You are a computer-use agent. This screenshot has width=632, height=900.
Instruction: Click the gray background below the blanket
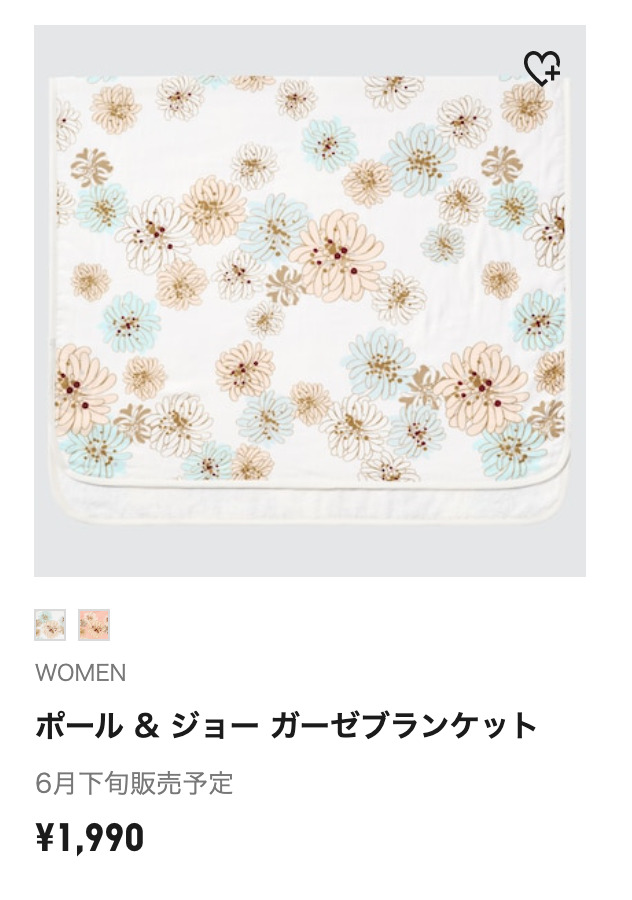tap(310, 550)
